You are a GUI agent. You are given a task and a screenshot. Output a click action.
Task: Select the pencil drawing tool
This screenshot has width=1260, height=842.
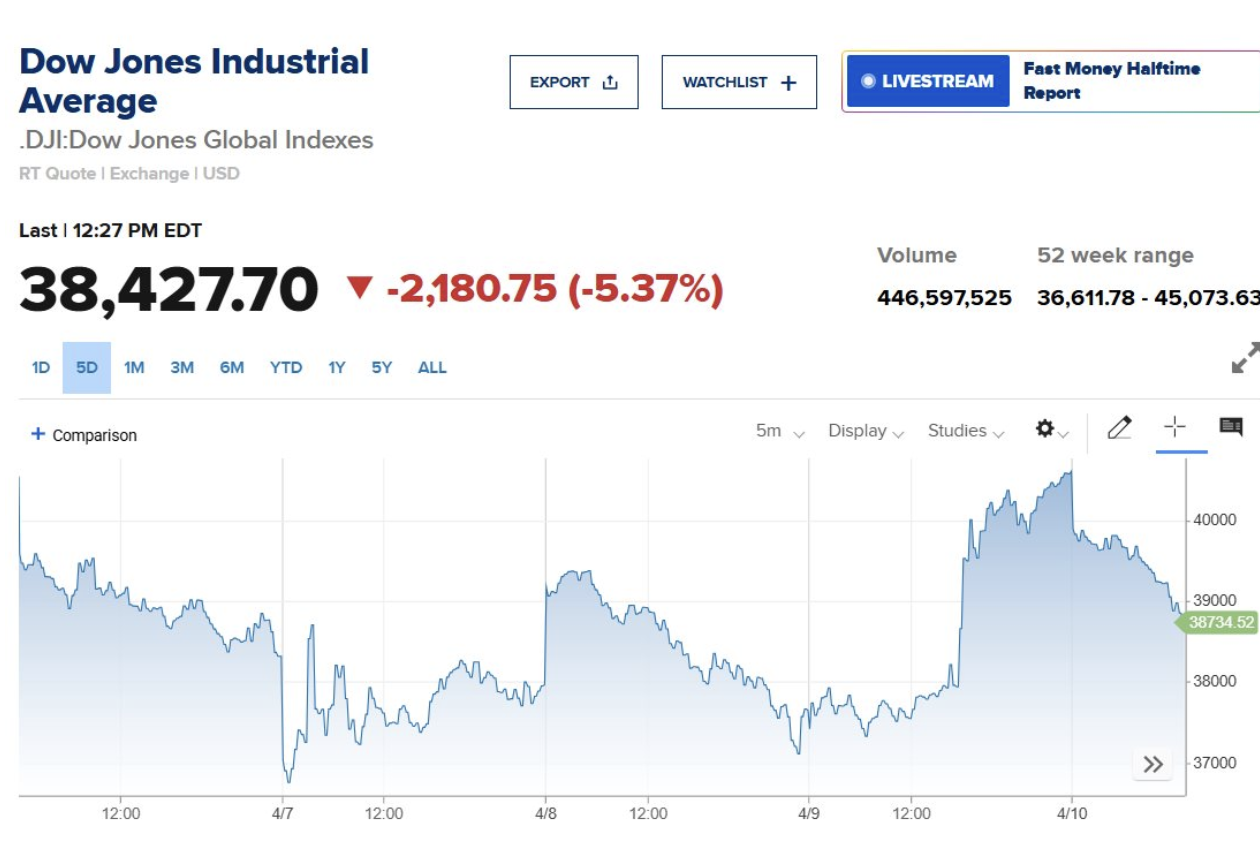1119,429
